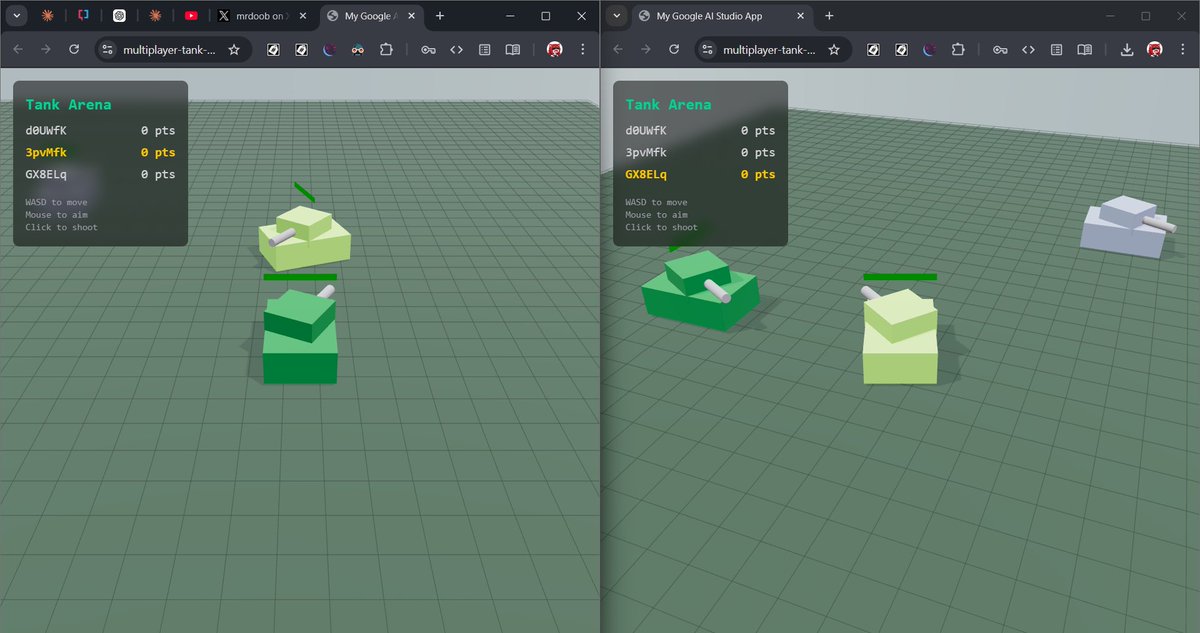Viewport: 1200px width, 633px height.
Task: Open reading mode book icon in right window
Action: [1085, 49]
